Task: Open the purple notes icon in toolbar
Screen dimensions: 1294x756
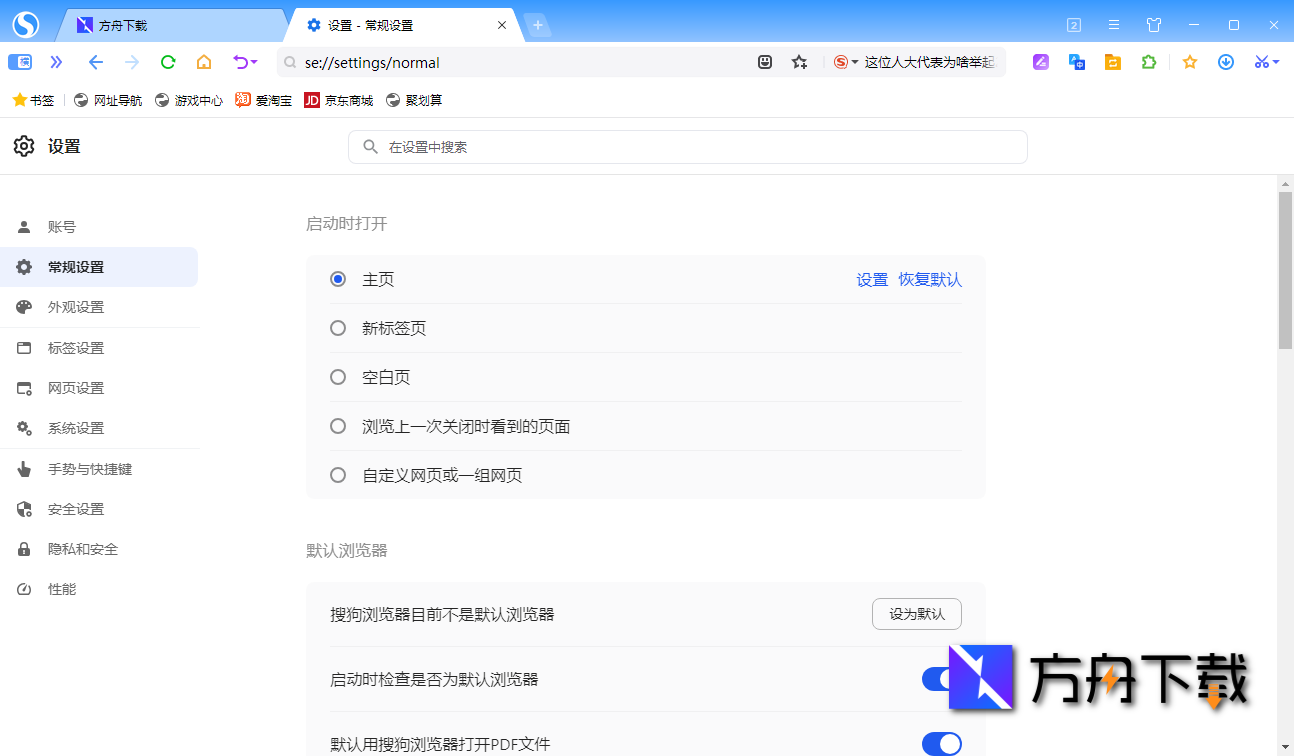Action: pos(1040,62)
